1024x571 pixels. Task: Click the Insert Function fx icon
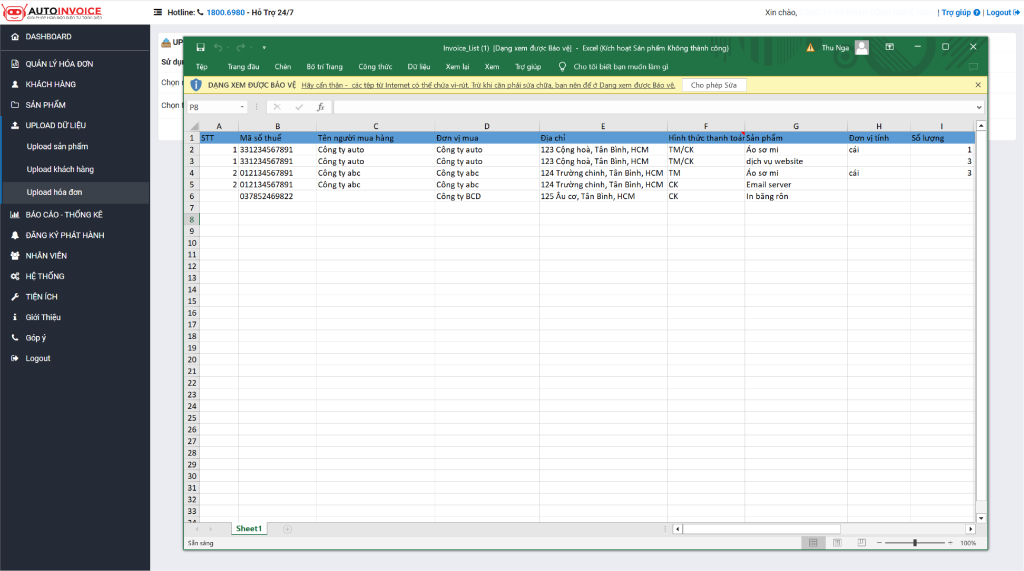(x=321, y=106)
